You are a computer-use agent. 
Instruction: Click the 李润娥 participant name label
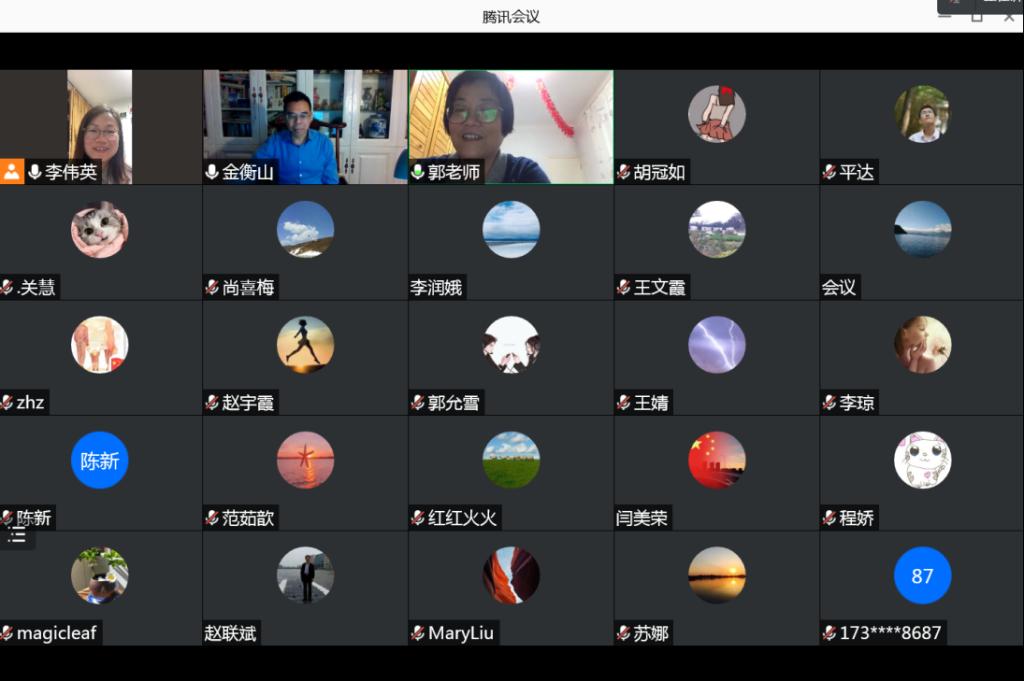[437, 288]
